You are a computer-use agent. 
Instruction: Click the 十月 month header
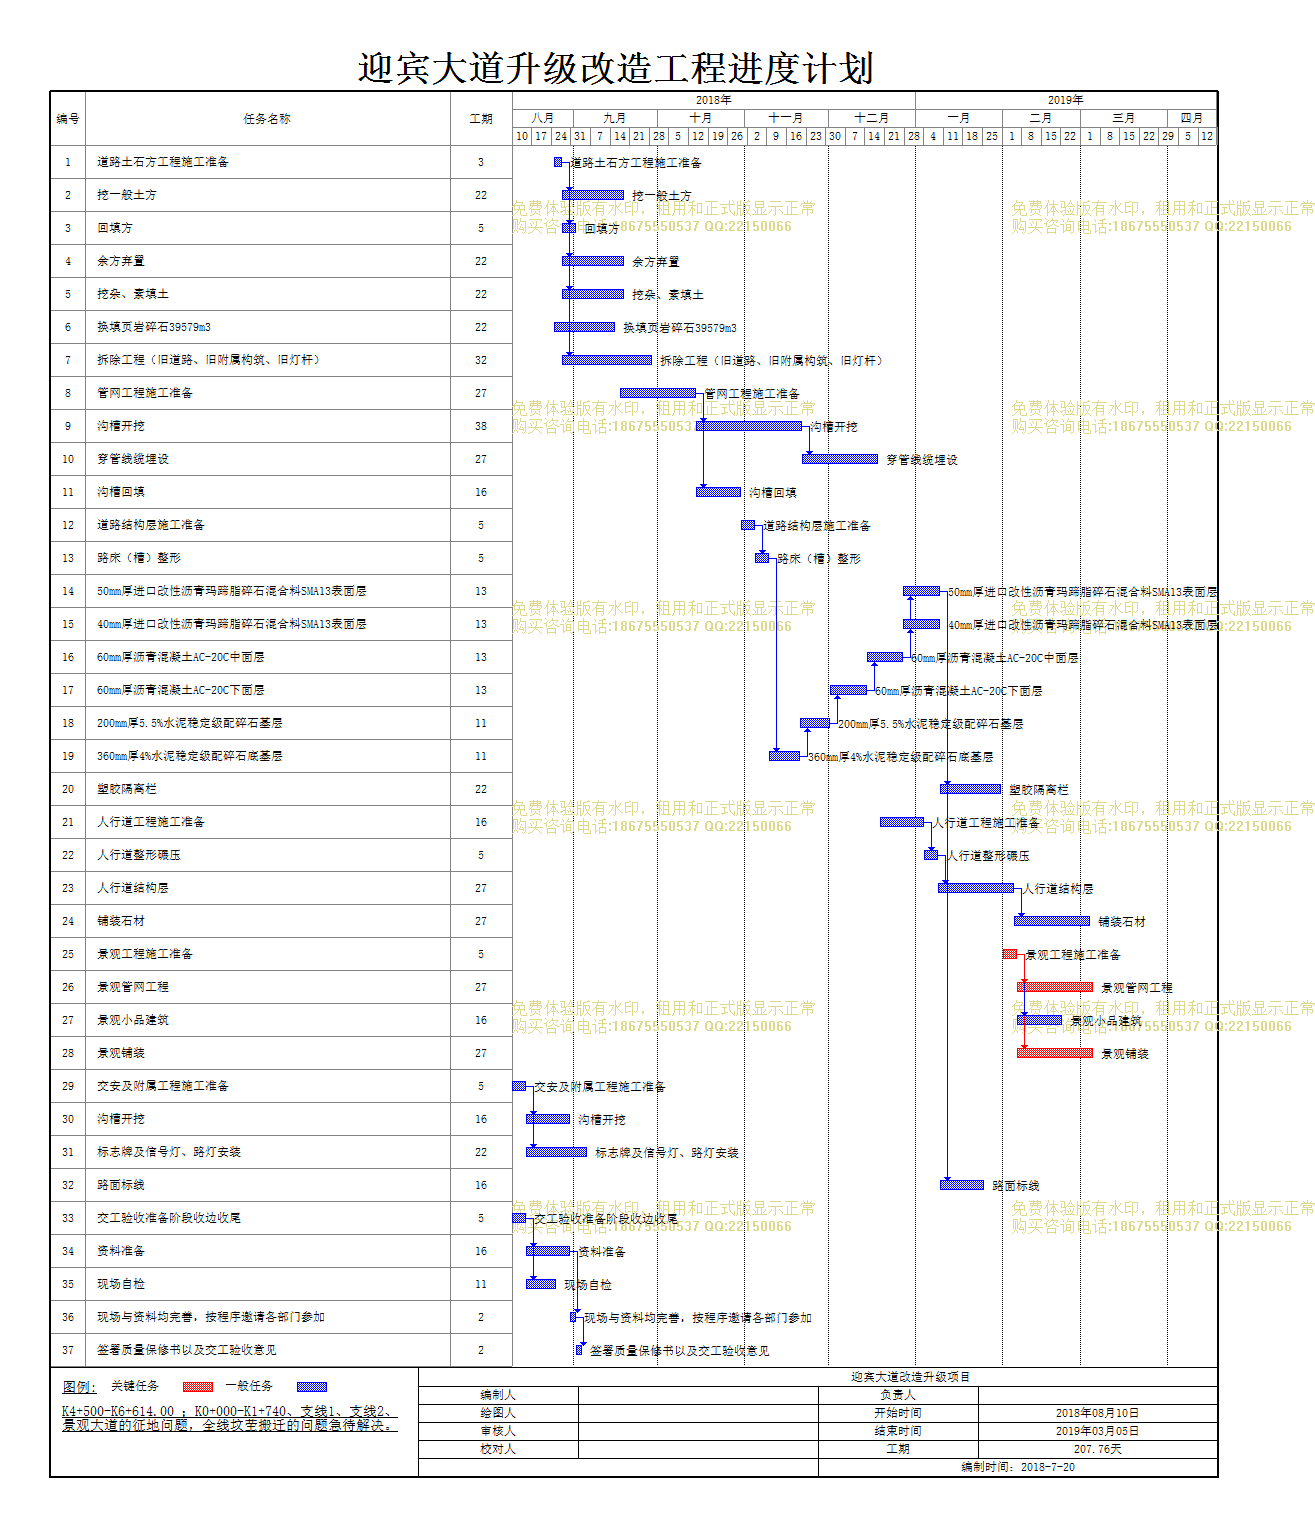701,118
